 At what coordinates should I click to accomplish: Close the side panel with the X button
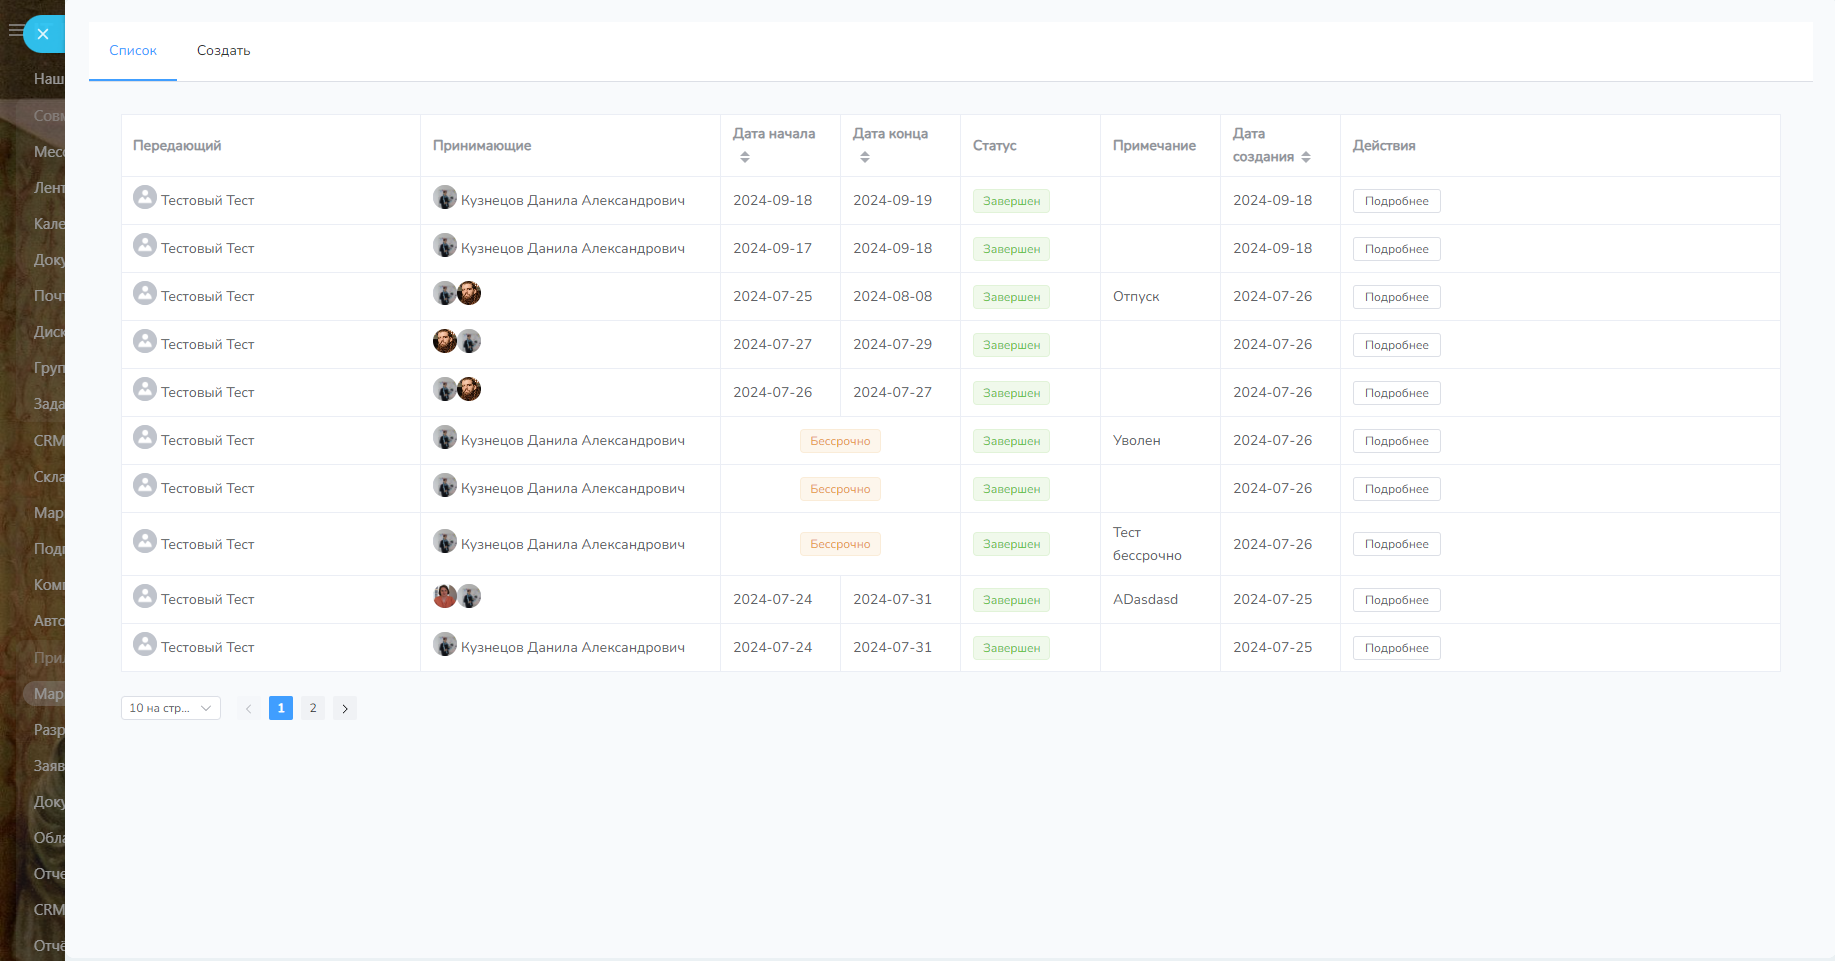43,34
